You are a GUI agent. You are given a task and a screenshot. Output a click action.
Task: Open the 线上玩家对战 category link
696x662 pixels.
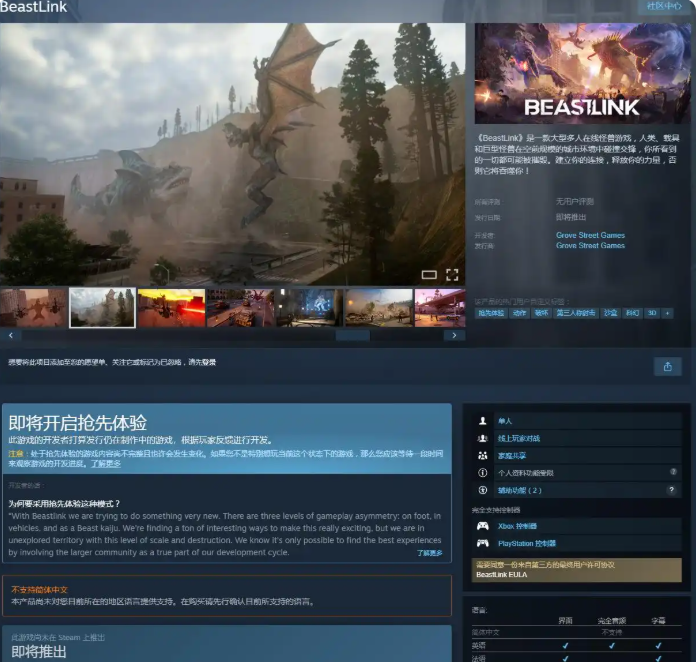click(x=519, y=438)
